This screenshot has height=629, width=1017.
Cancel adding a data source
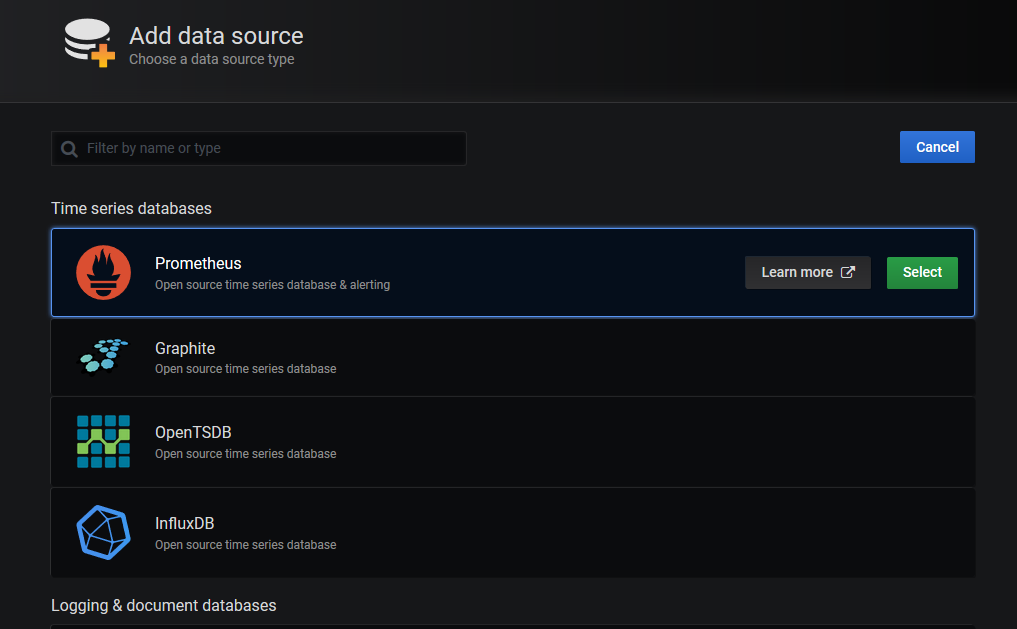(937, 147)
